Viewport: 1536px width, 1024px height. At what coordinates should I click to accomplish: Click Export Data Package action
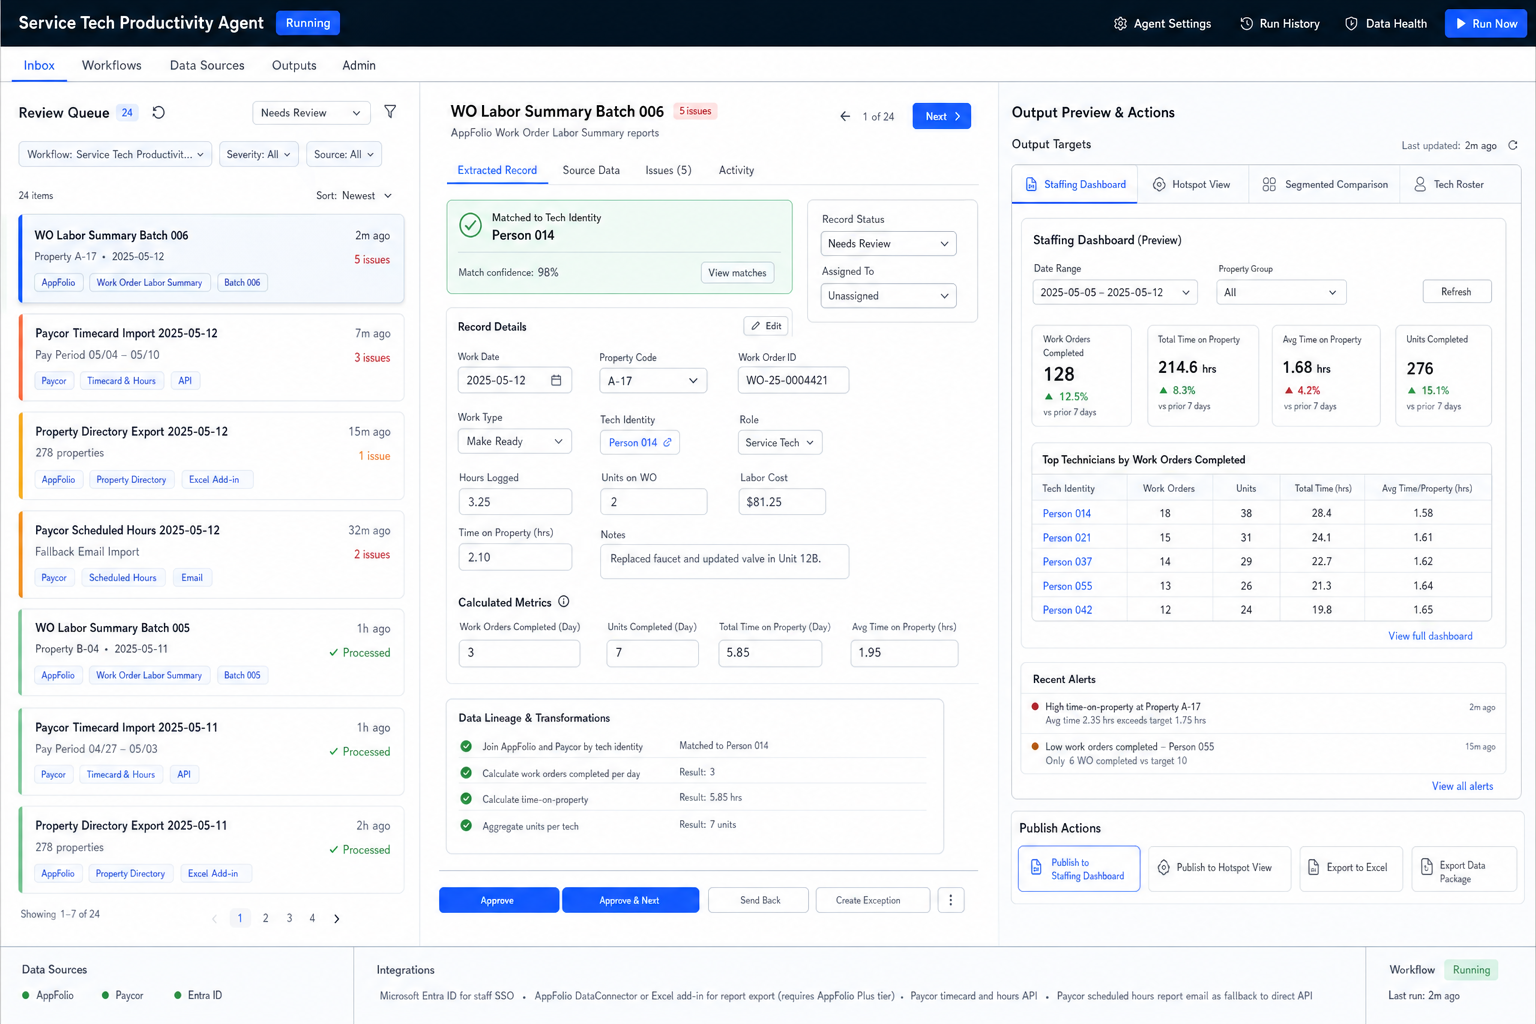pyautogui.click(x=1464, y=869)
